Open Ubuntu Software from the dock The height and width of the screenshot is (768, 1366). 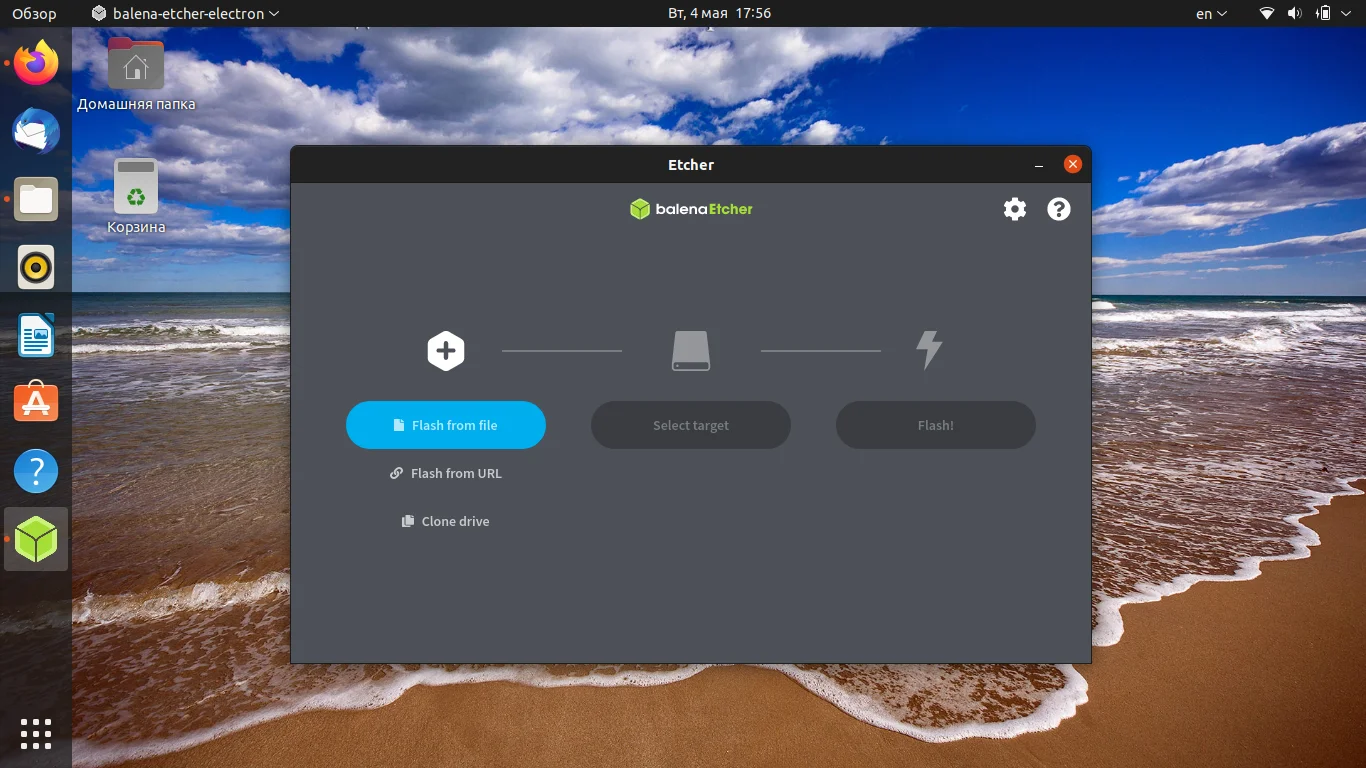[35, 403]
